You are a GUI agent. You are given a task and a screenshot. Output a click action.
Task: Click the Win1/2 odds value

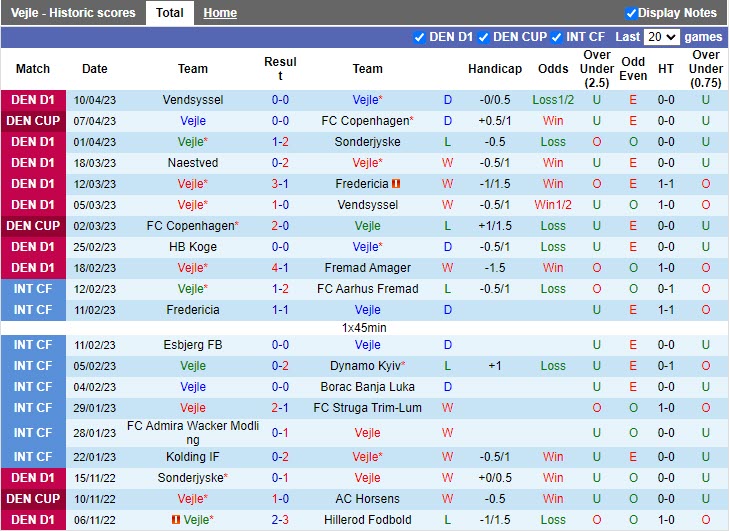point(553,205)
